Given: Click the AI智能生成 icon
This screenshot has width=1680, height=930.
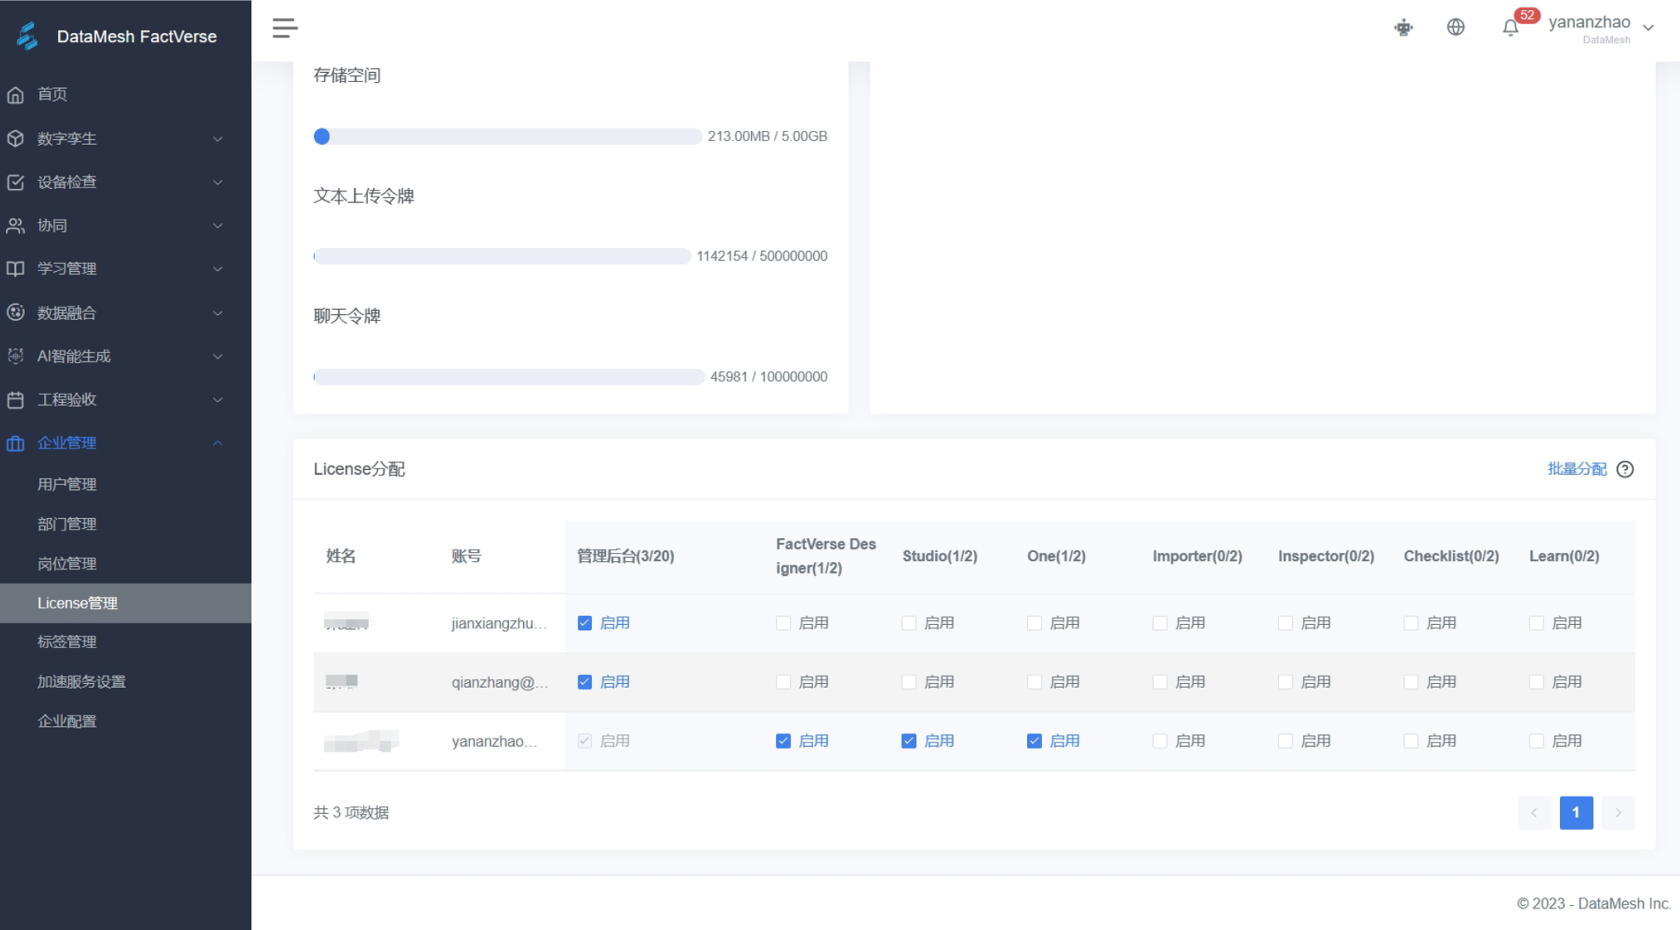Looking at the screenshot, I should [x=15, y=356].
